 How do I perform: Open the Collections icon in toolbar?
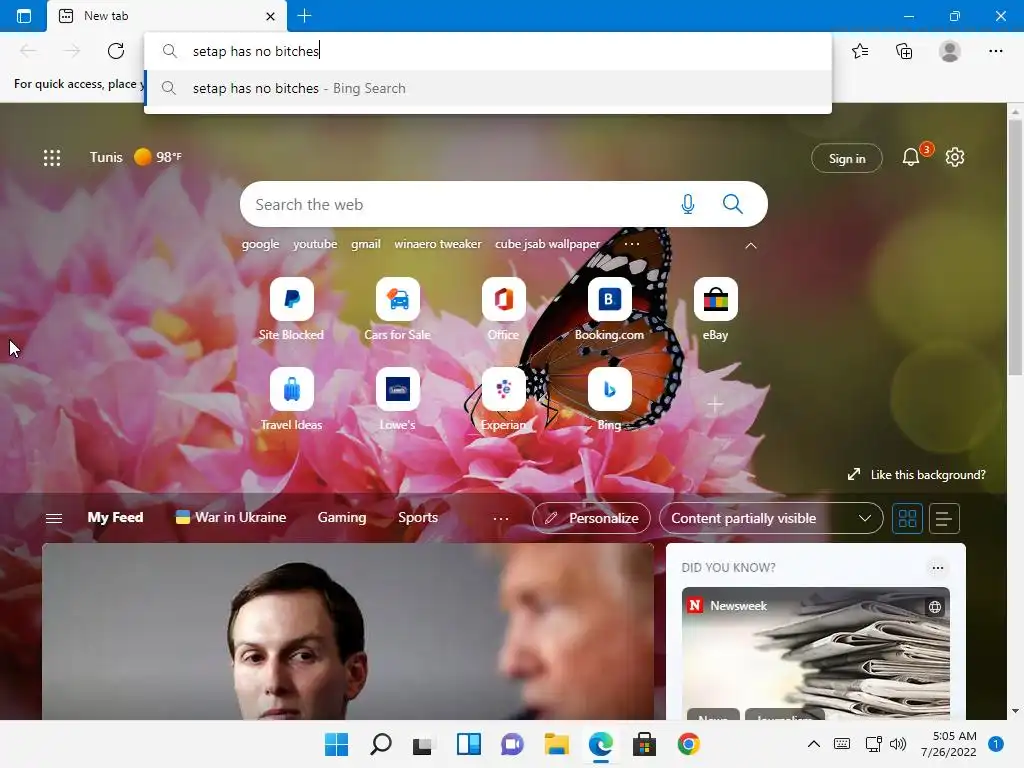tap(904, 51)
